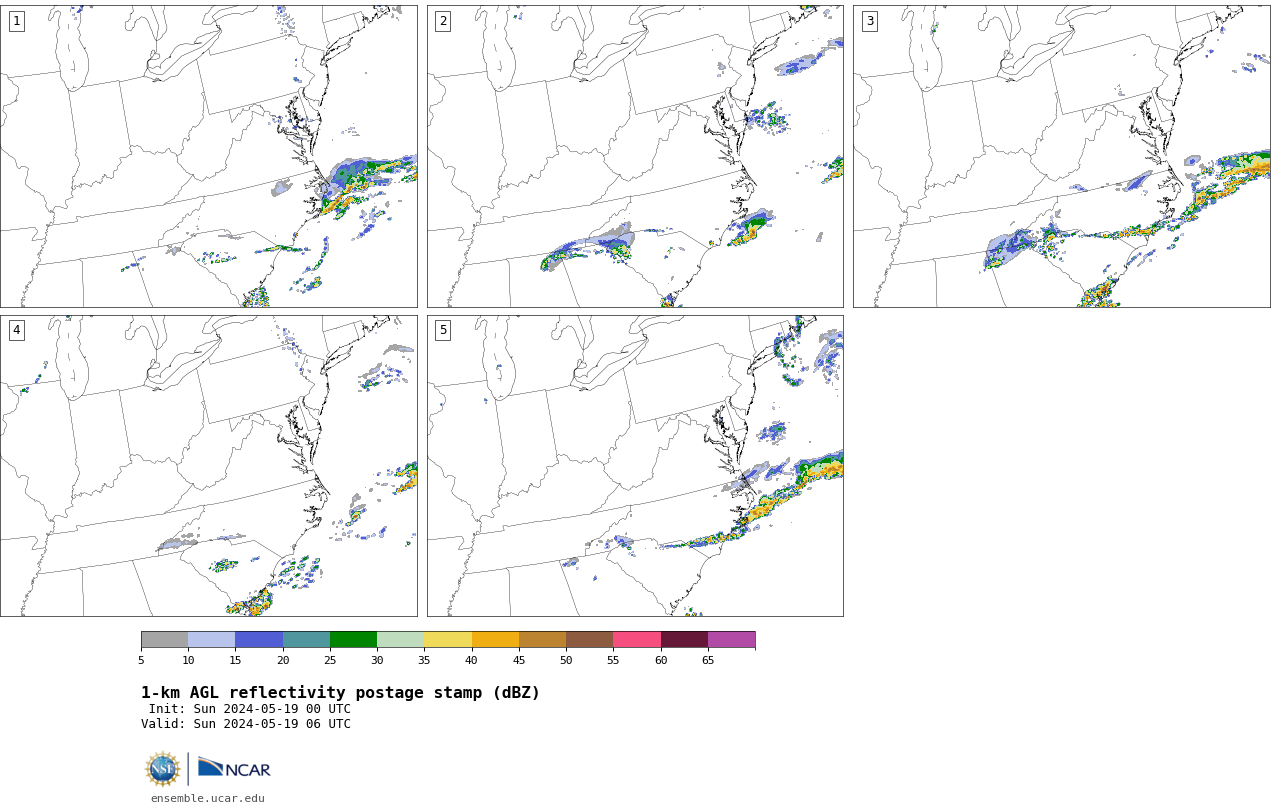Select the tan 45-50 dBZ swatch
Image resolution: width=1280 pixels, height=809 pixels.
pos(542,640)
